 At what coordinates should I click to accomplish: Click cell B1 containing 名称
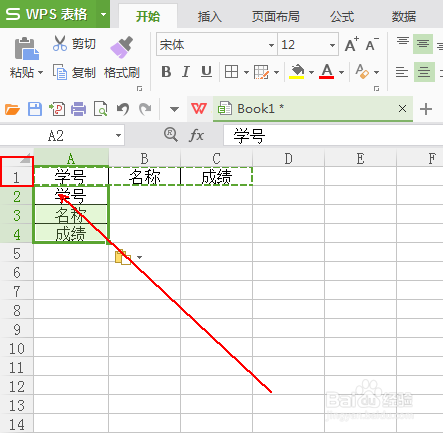pos(144,177)
